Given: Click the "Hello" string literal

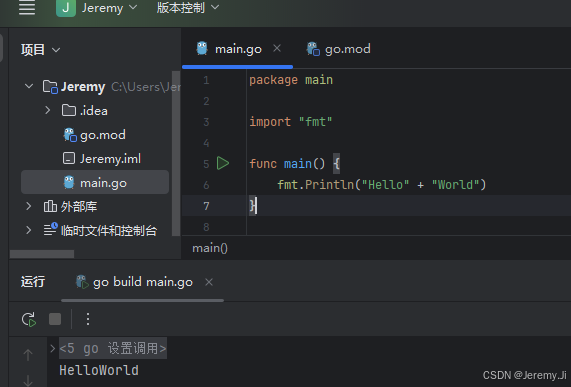Looking at the screenshot, I should (x=385, y=185).
